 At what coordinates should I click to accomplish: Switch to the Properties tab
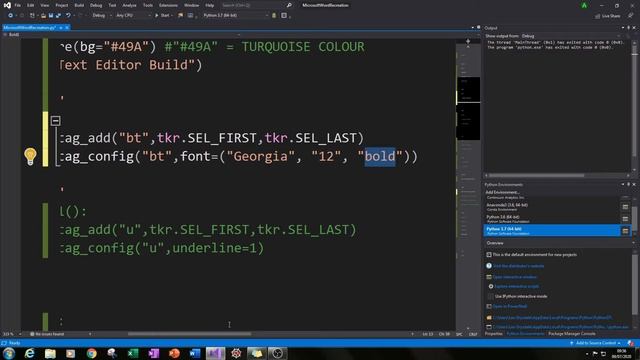click(x=493, y=334)
